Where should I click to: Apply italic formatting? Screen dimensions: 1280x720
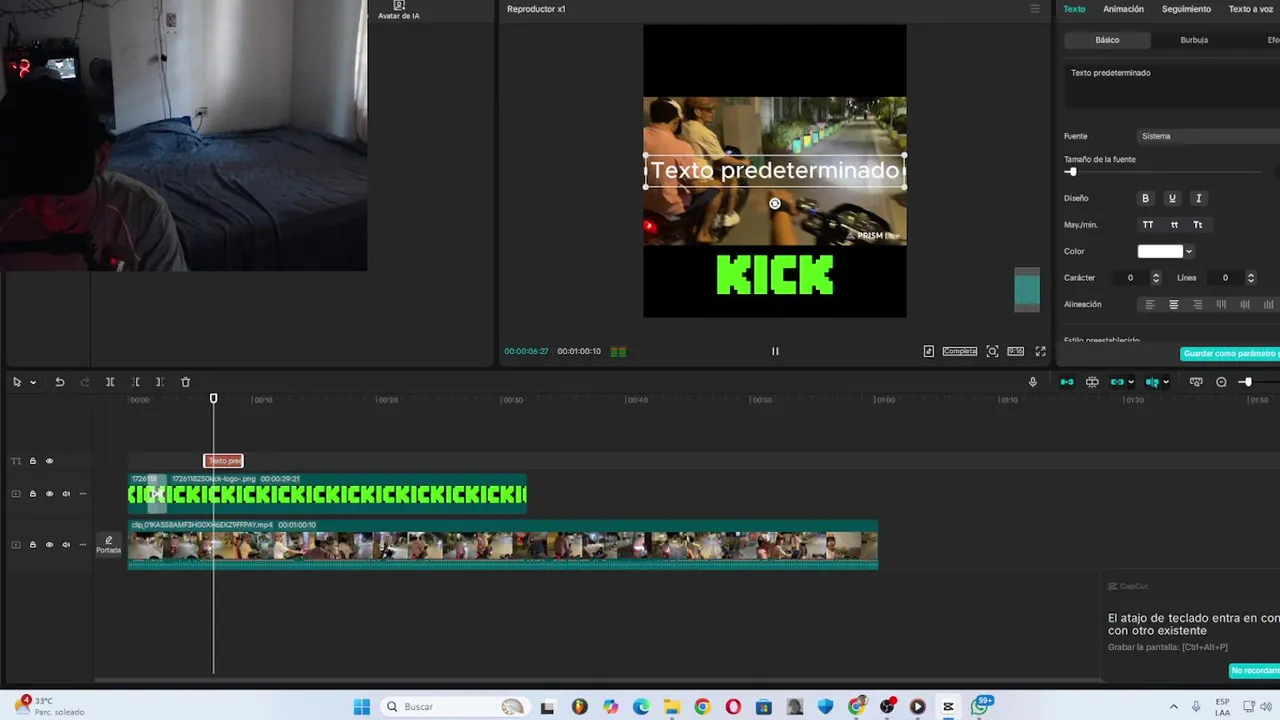[x=1198, y=198]
